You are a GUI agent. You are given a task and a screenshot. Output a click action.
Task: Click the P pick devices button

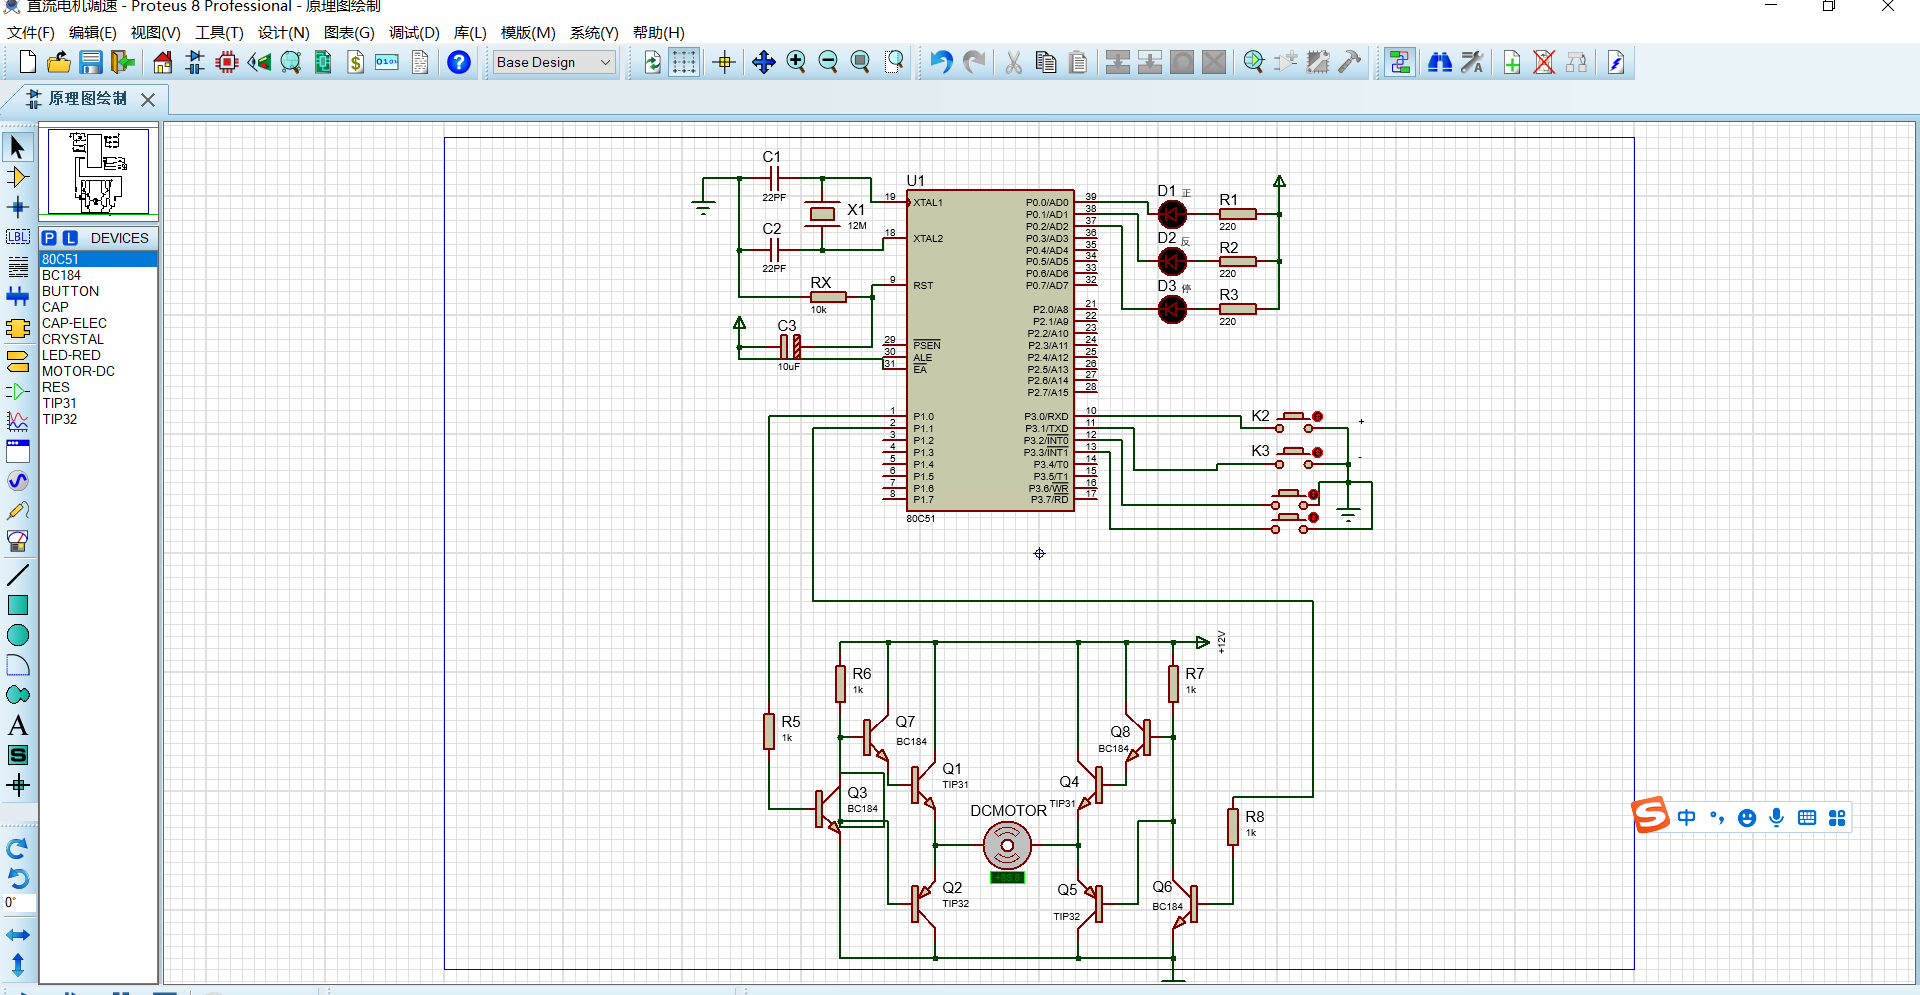49,238
